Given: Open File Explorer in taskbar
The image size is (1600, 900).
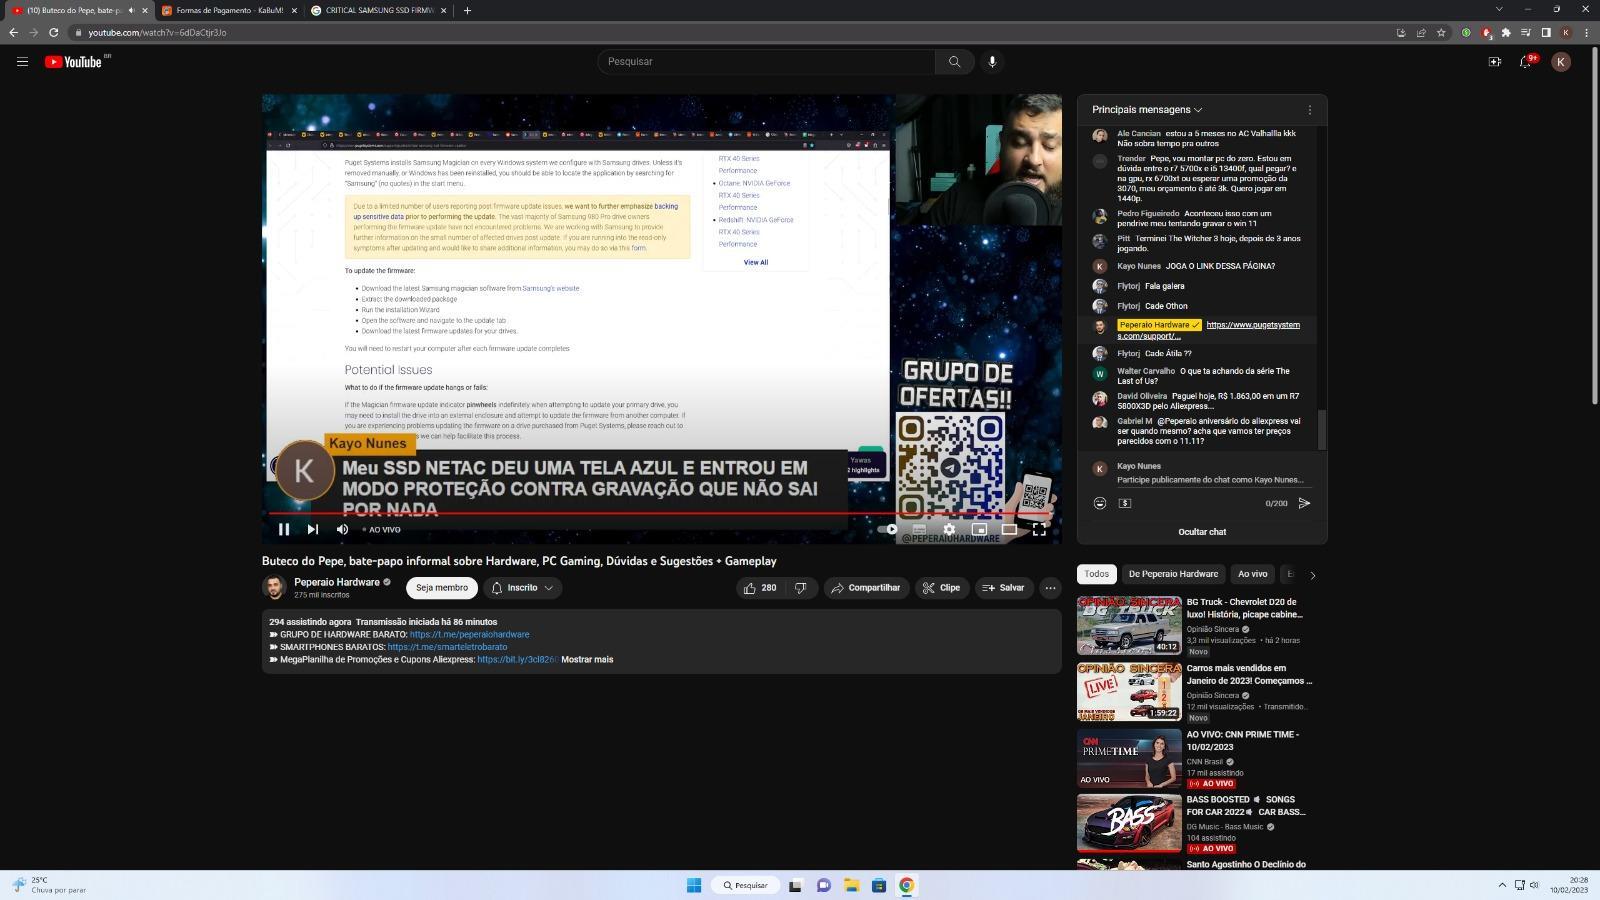Looking at the screenshot, I should 852,885.
